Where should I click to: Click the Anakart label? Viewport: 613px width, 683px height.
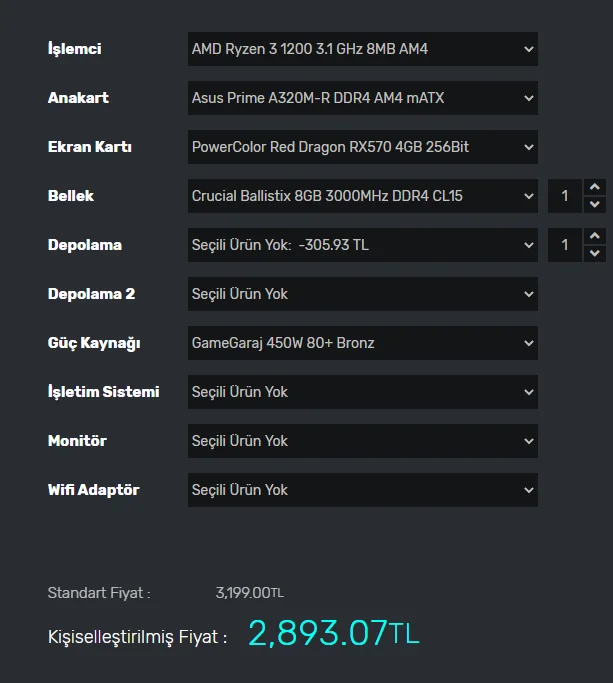tap(78, 98)
